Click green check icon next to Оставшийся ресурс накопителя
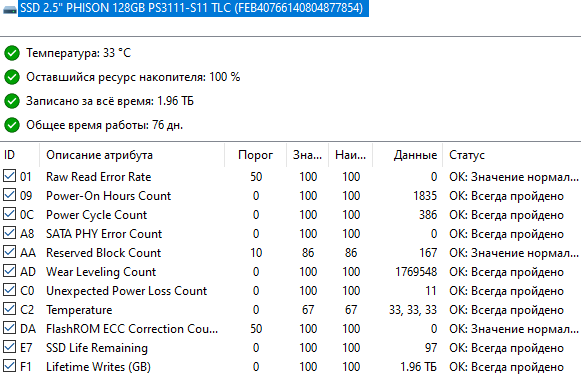The width and height of the screenshot is (581, 378). 12,77
